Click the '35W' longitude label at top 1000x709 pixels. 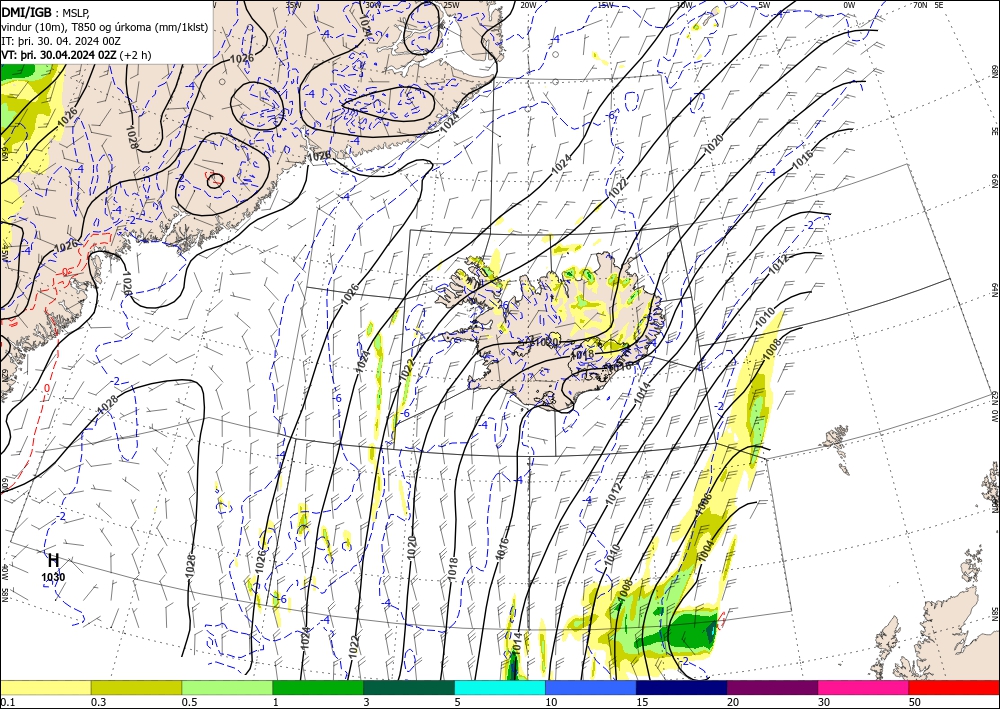(293, 5)
